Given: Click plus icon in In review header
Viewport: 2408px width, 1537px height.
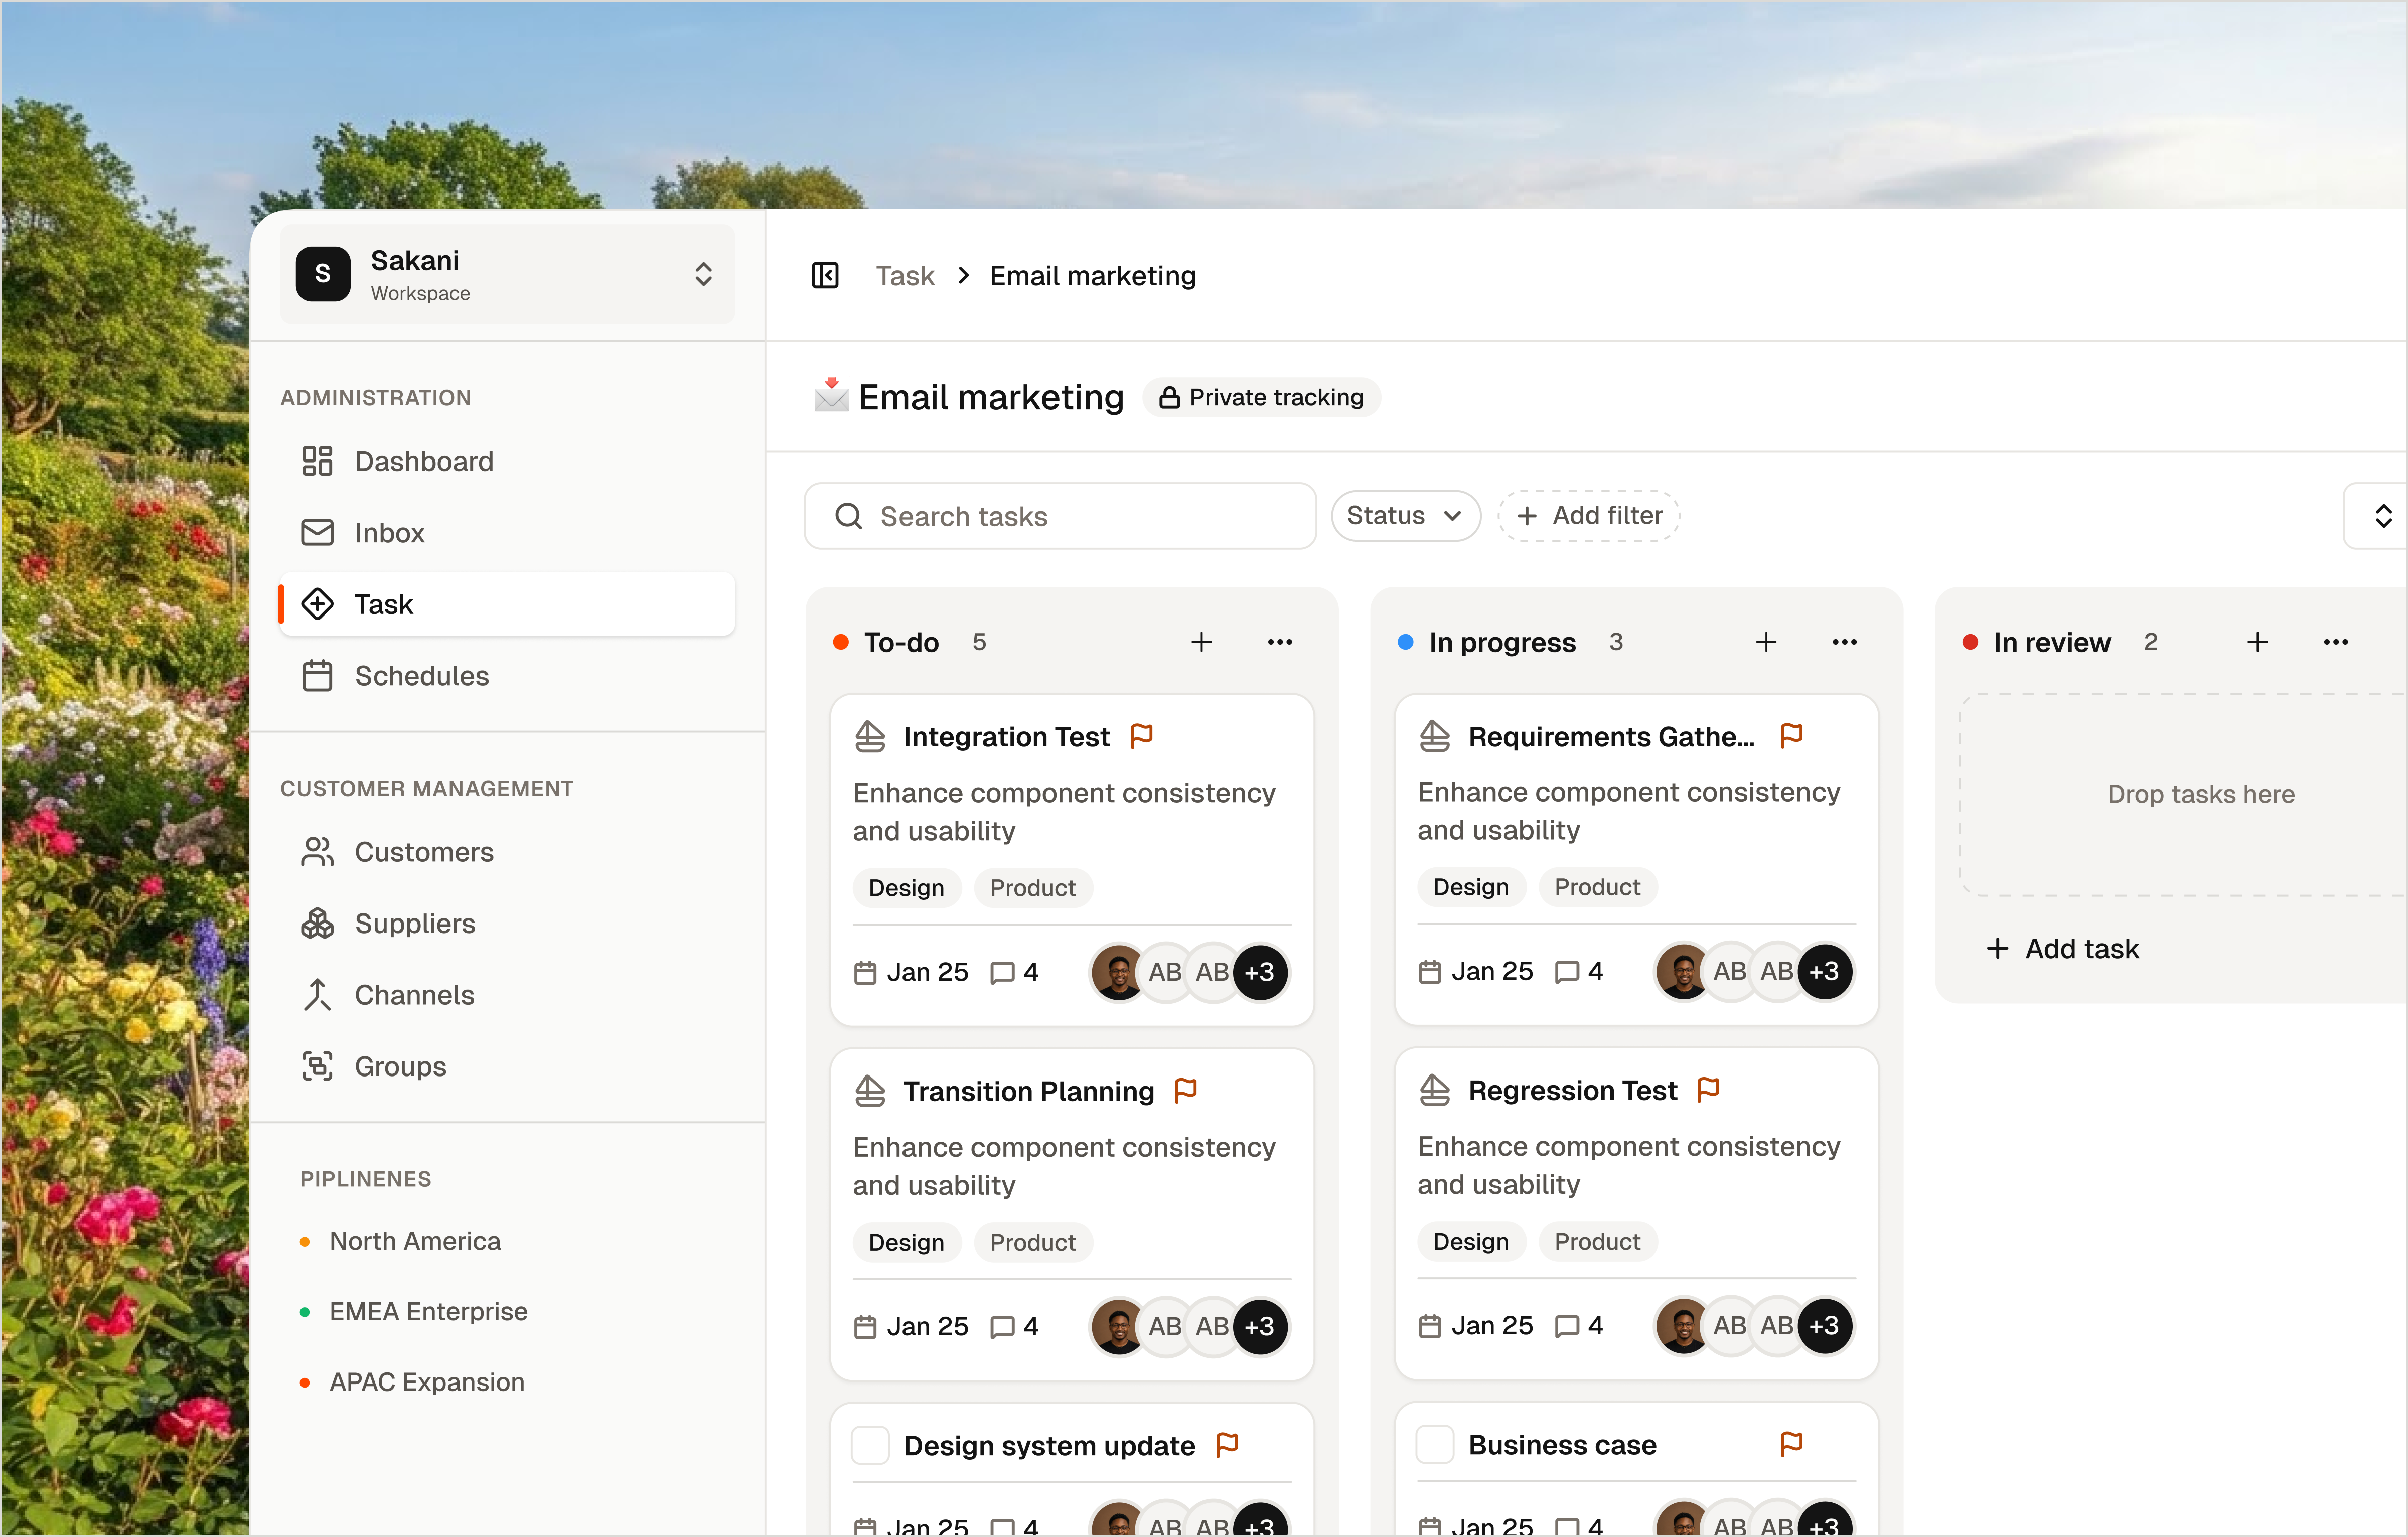Looking at the screenshot, I should coord(2257,642).
